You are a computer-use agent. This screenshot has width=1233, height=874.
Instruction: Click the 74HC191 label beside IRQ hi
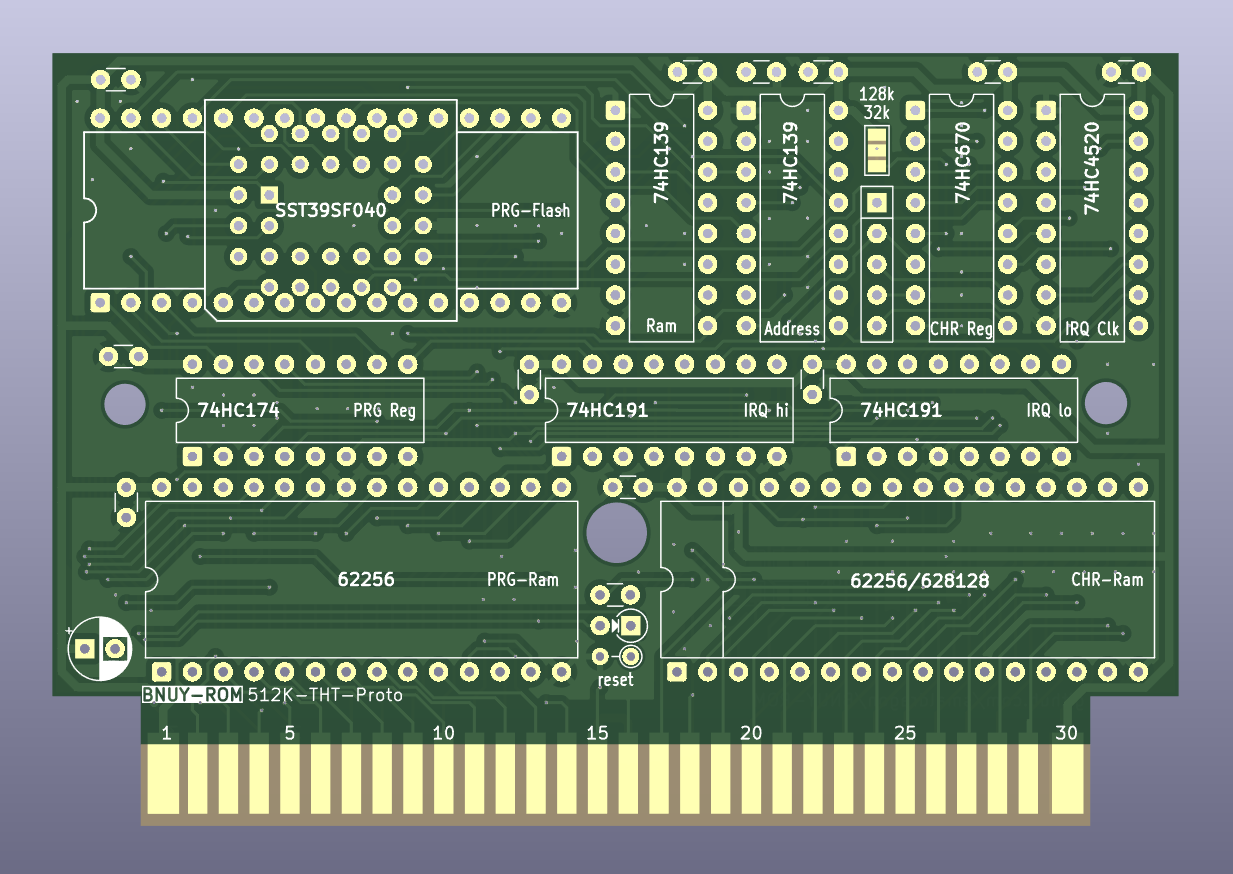click(x=607, y=410)
